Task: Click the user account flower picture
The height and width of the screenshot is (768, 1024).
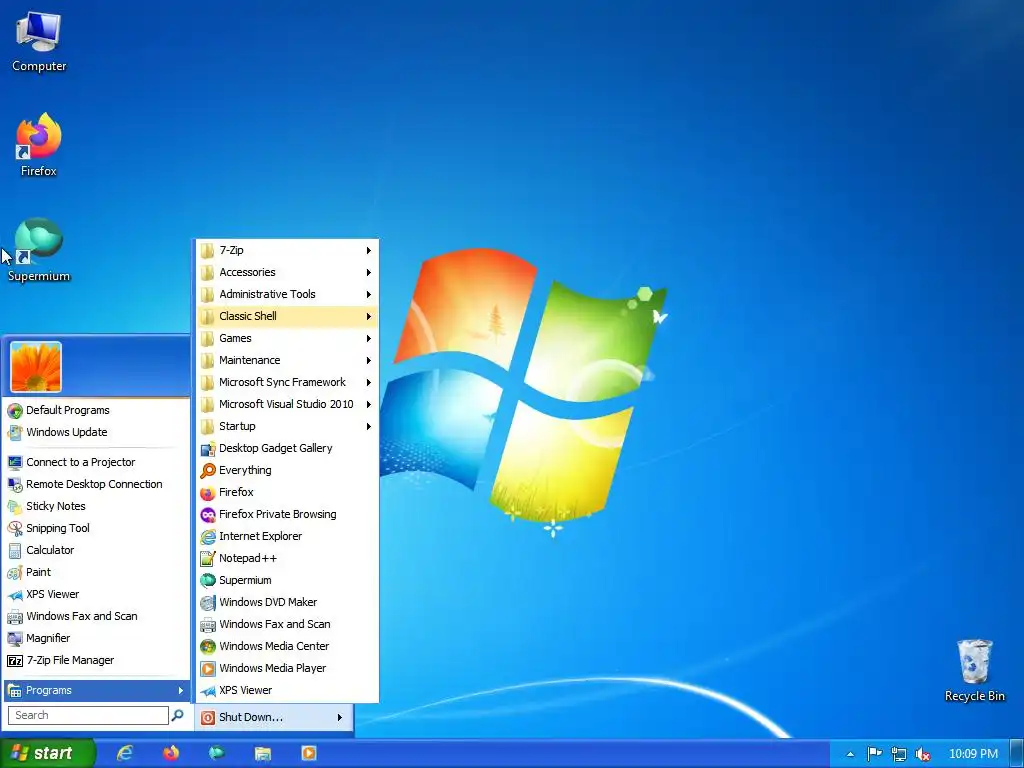Action: (36, 367)
